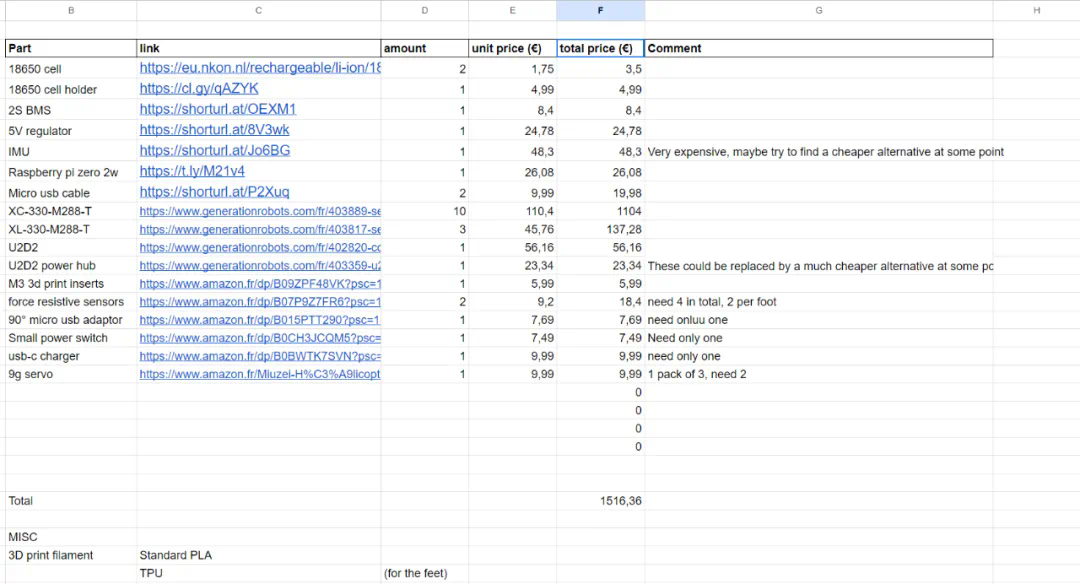This screenshot has height=584, width=1080.
Task: Open the Amazon link for 9g servo
Action: [x=260, y=374]
